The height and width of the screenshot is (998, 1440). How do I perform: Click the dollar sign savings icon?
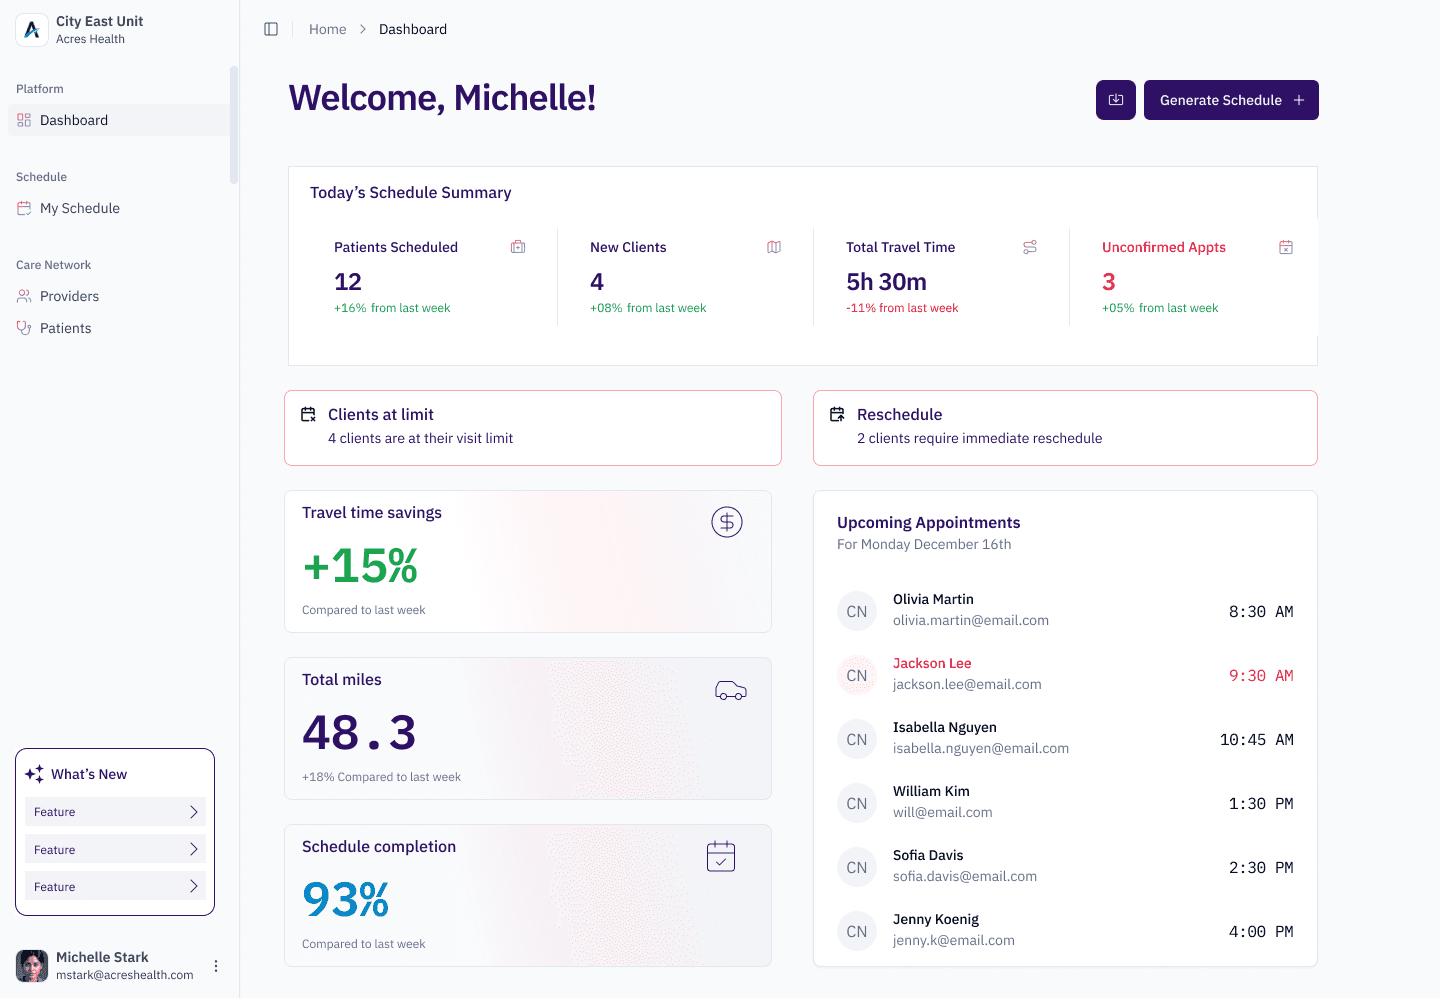point(727,522)
